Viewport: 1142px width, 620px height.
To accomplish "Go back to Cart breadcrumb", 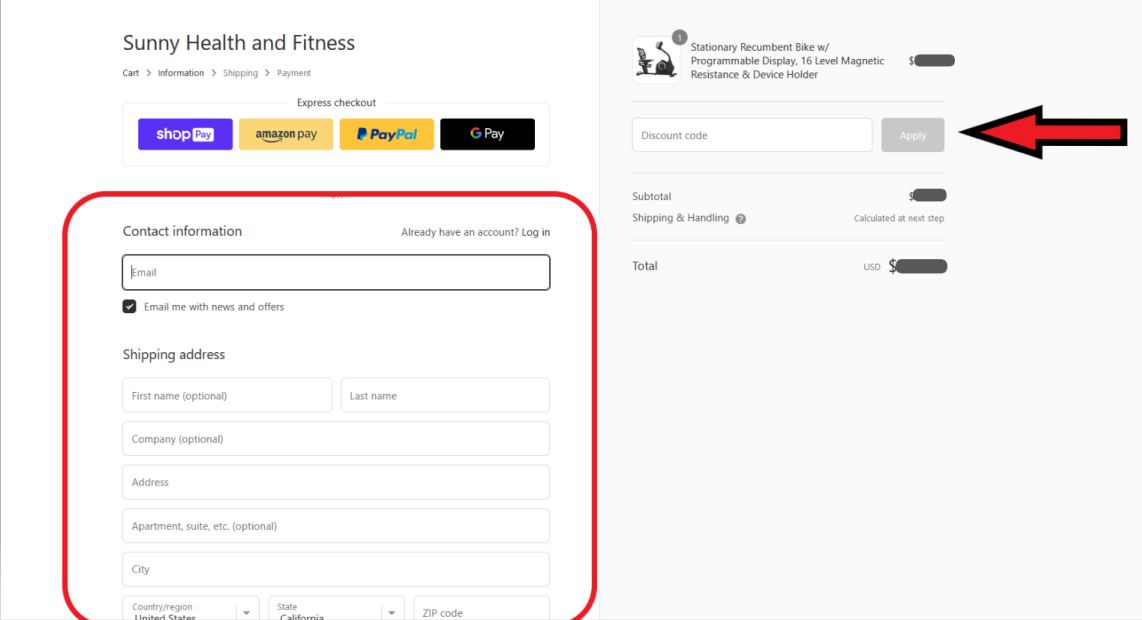I will (x=130, y=73).
